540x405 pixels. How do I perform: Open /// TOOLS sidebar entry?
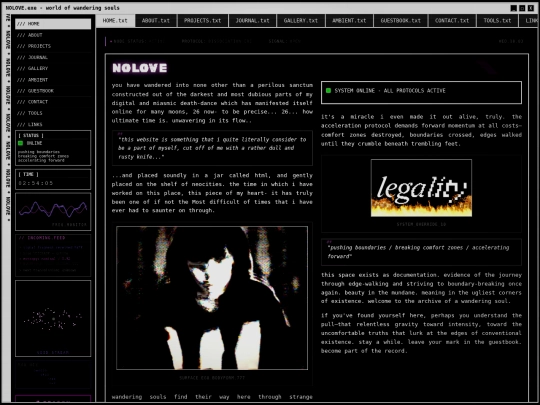pos(53,113)
